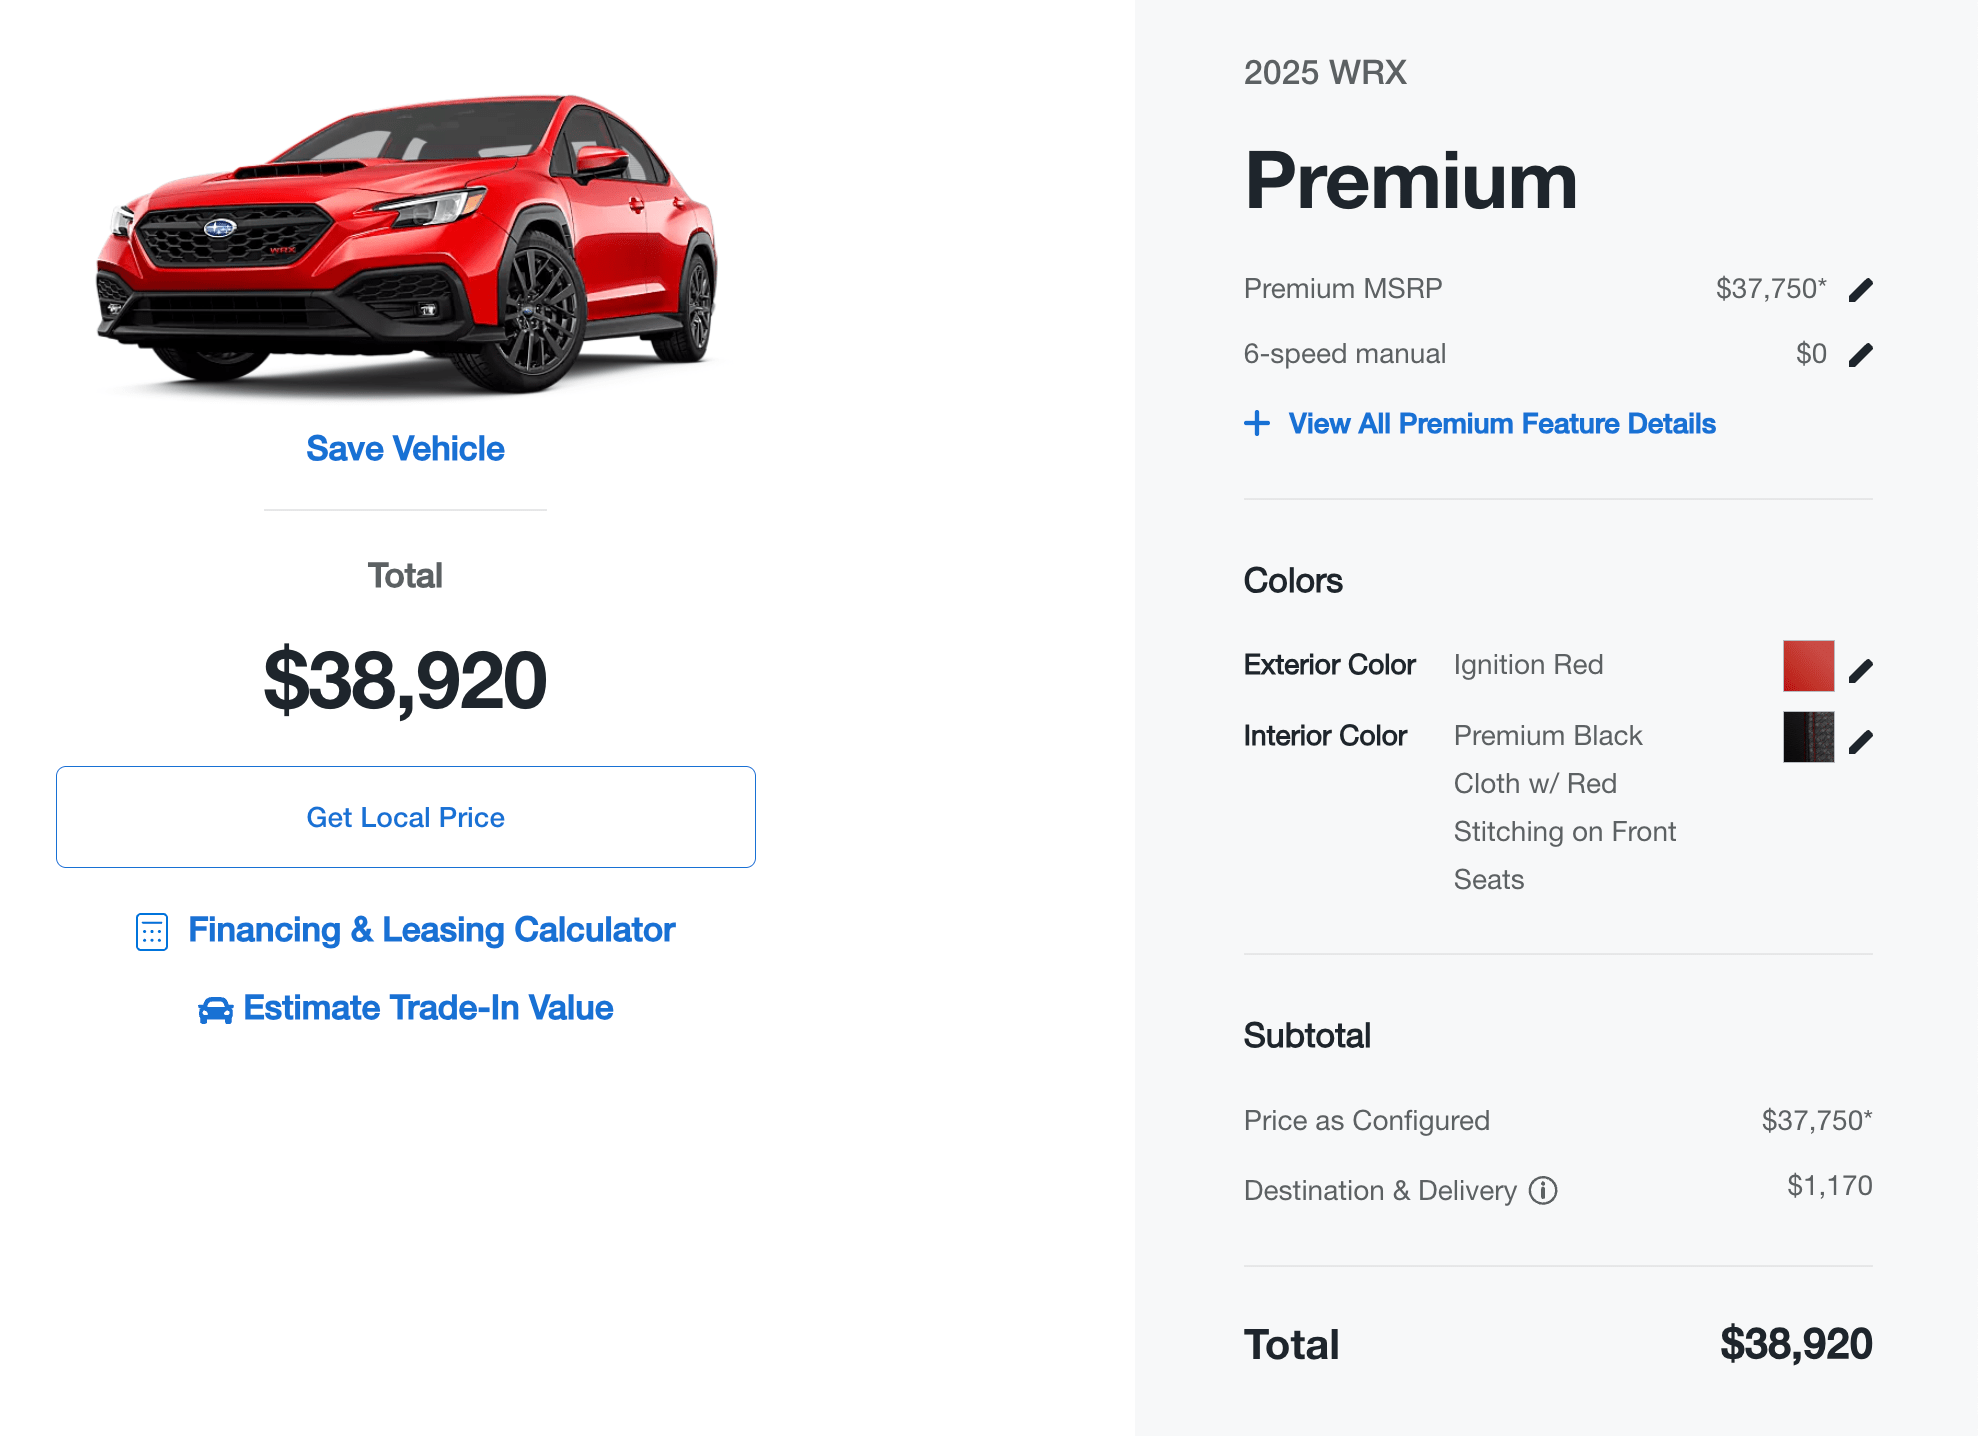Edit the 6-speed manual transmission selection
The height and width of the screenshot is (1436, 1978).
point(1862,353)
